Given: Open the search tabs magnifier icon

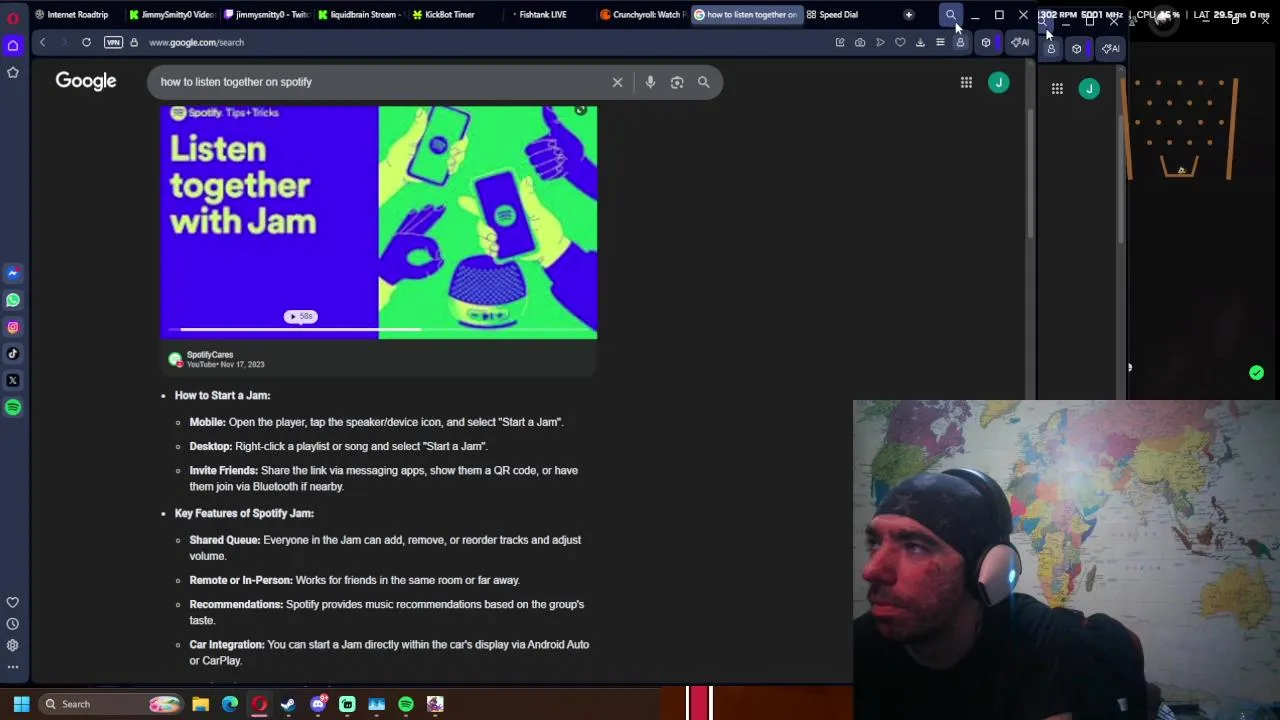Looking at the screenshot, I should point(951,15).
